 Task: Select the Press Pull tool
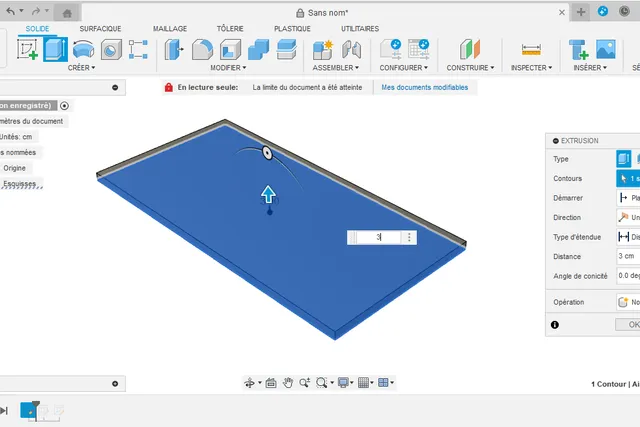(x=174, y=49)
